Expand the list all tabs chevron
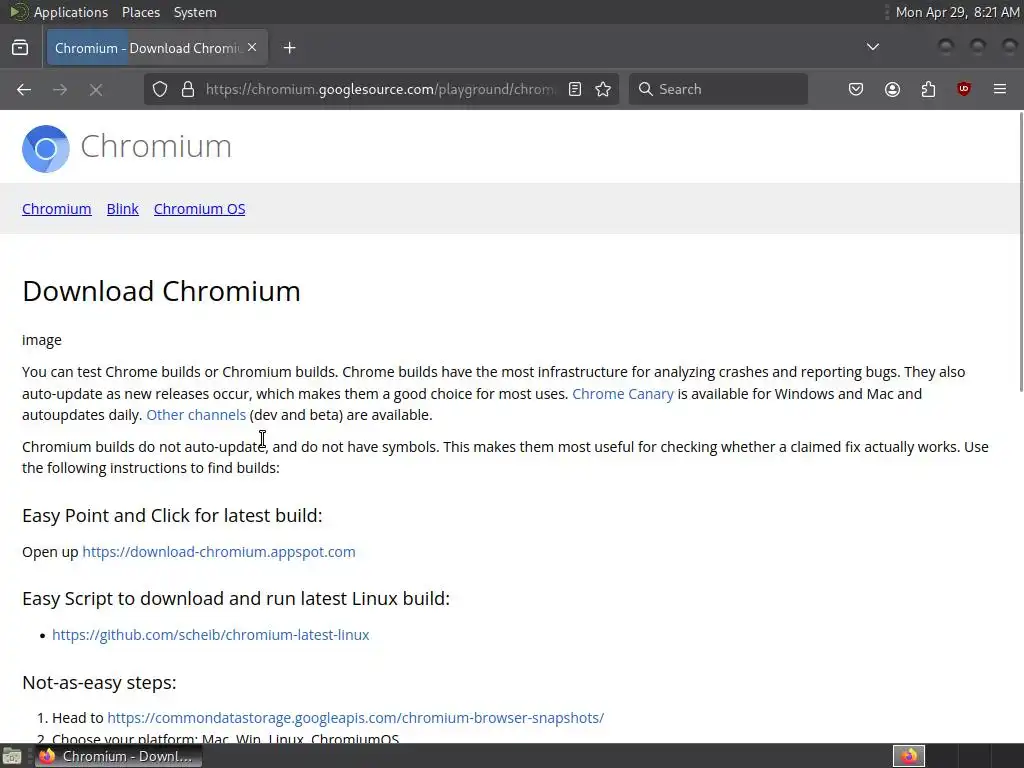Screen dimensions: 1024x768 (x=872, y=47)
